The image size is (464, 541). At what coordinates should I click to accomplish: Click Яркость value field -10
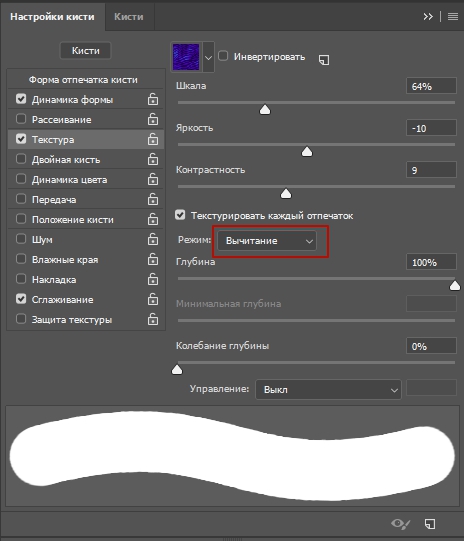[x=431, y=128]
